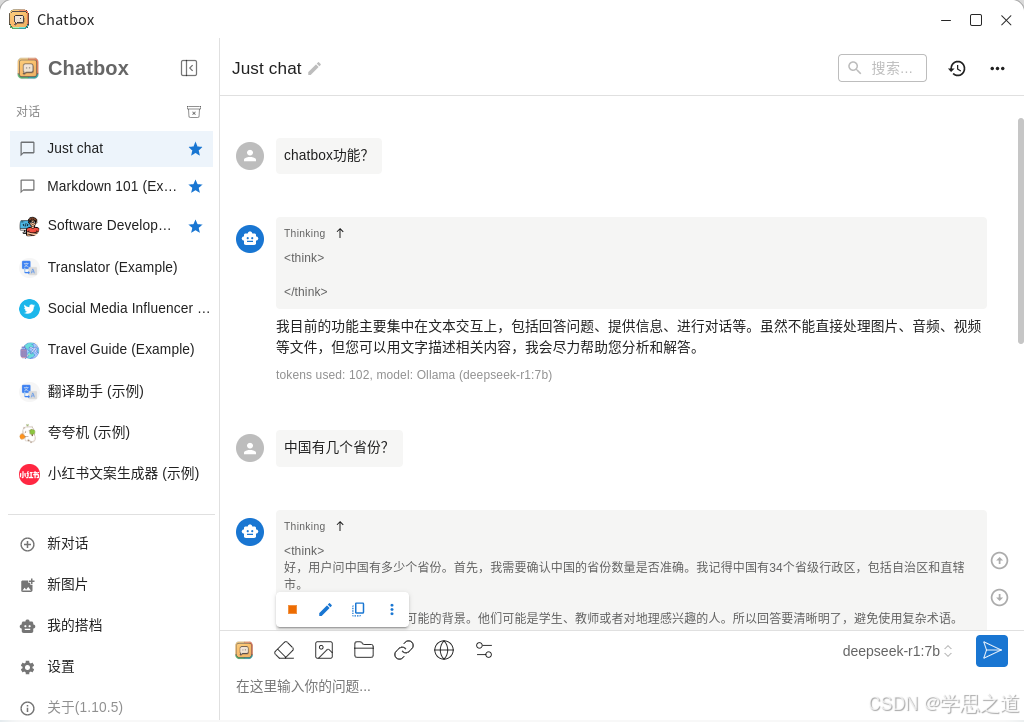Attach an image with picture icon
The width and height of the screenshot is (1024, 722).
click(x=324, y=650)
